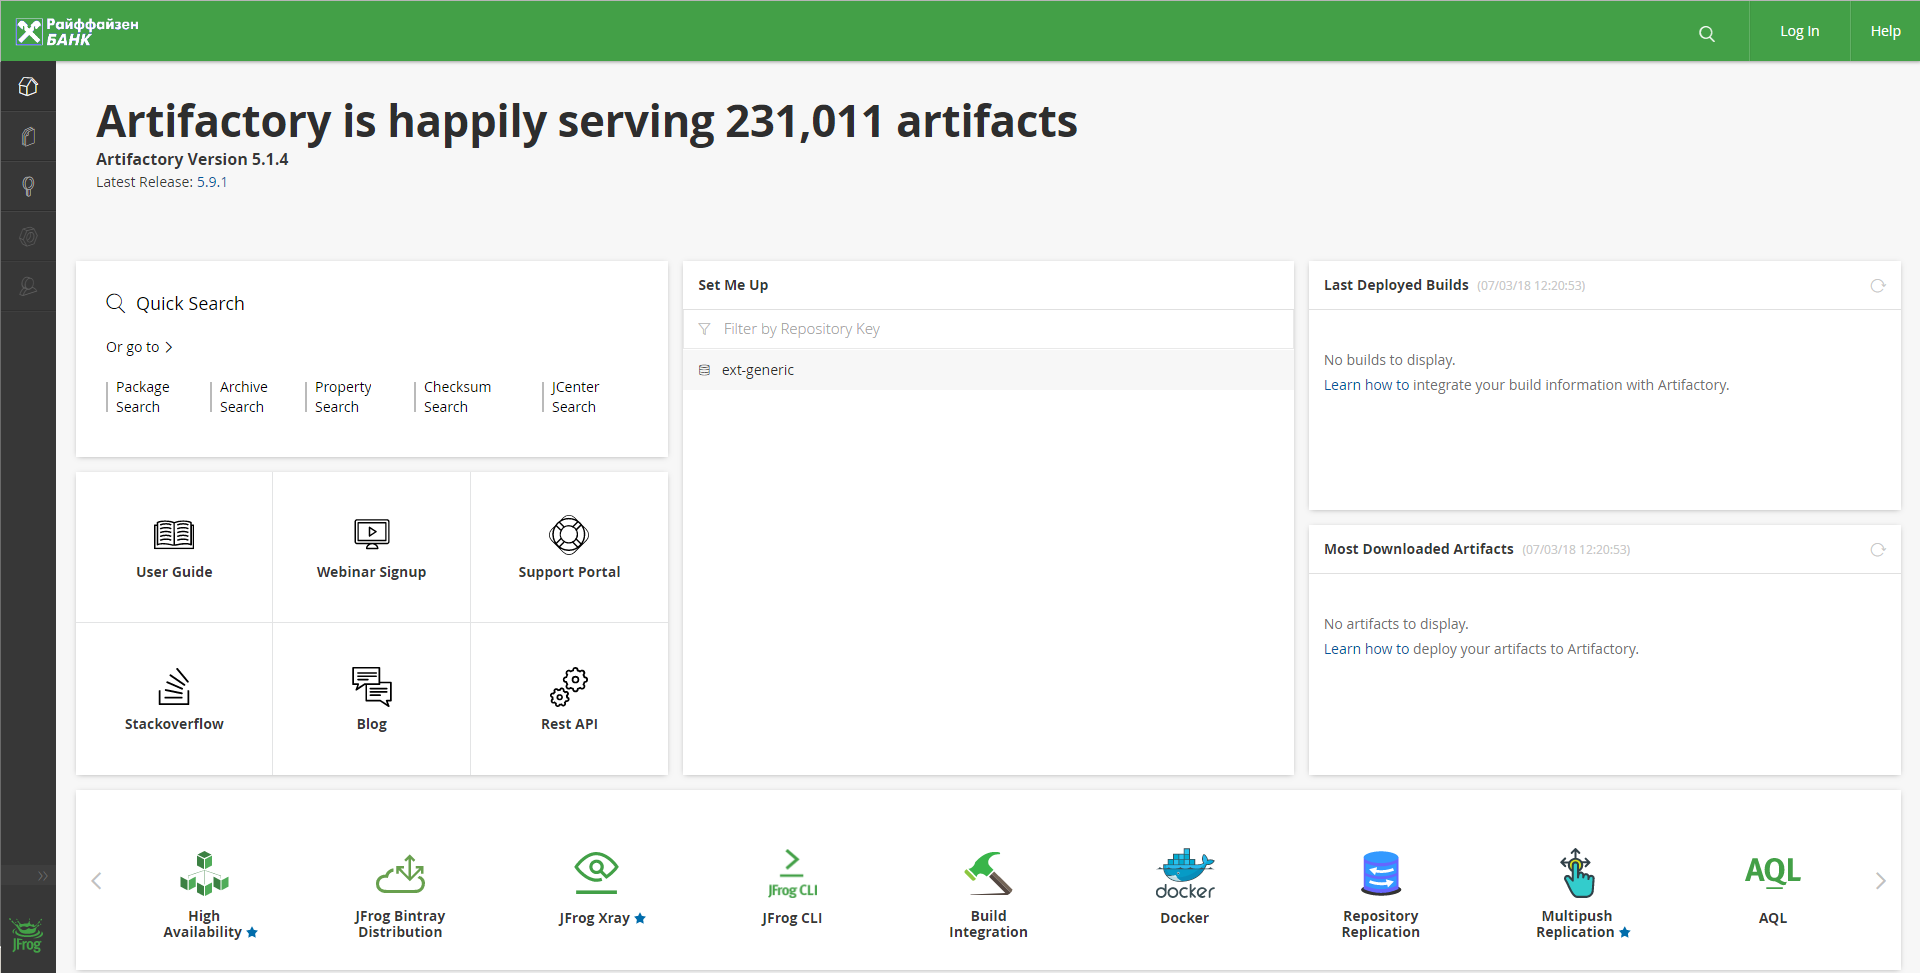The width and height of the screenshot is (1920, 973).
Task: Open Build Integration hammer icon
Action: coord(988,873)
